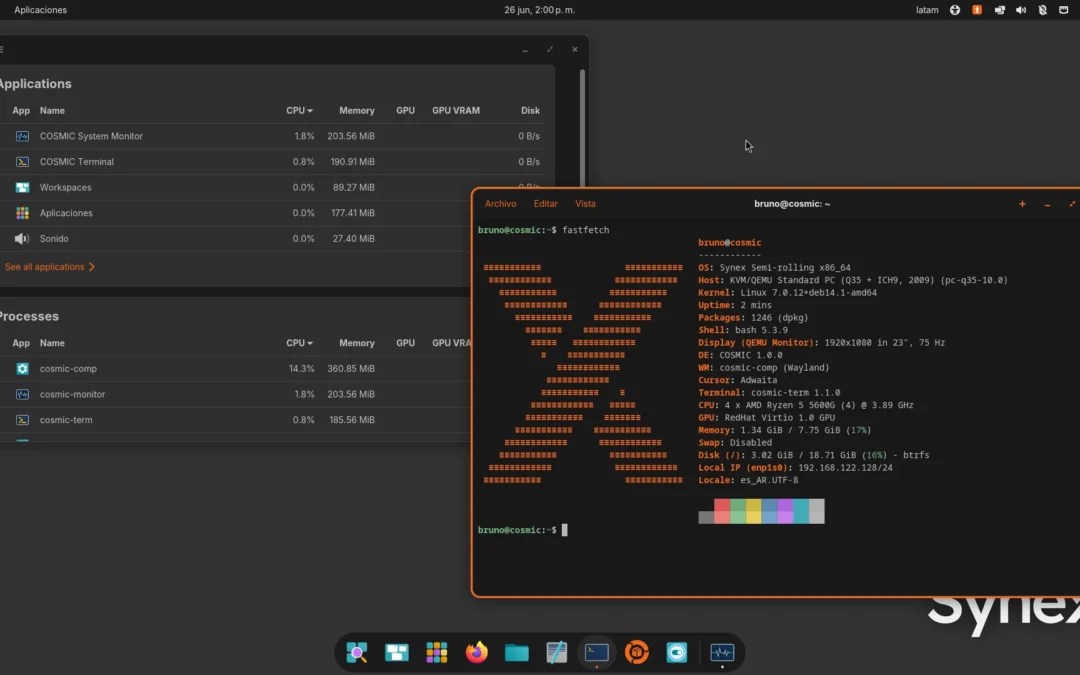Click the Workspaces app row icon
Image resolution: width=1080 pixels, height=675 pixels.
(x=22, y=187)
